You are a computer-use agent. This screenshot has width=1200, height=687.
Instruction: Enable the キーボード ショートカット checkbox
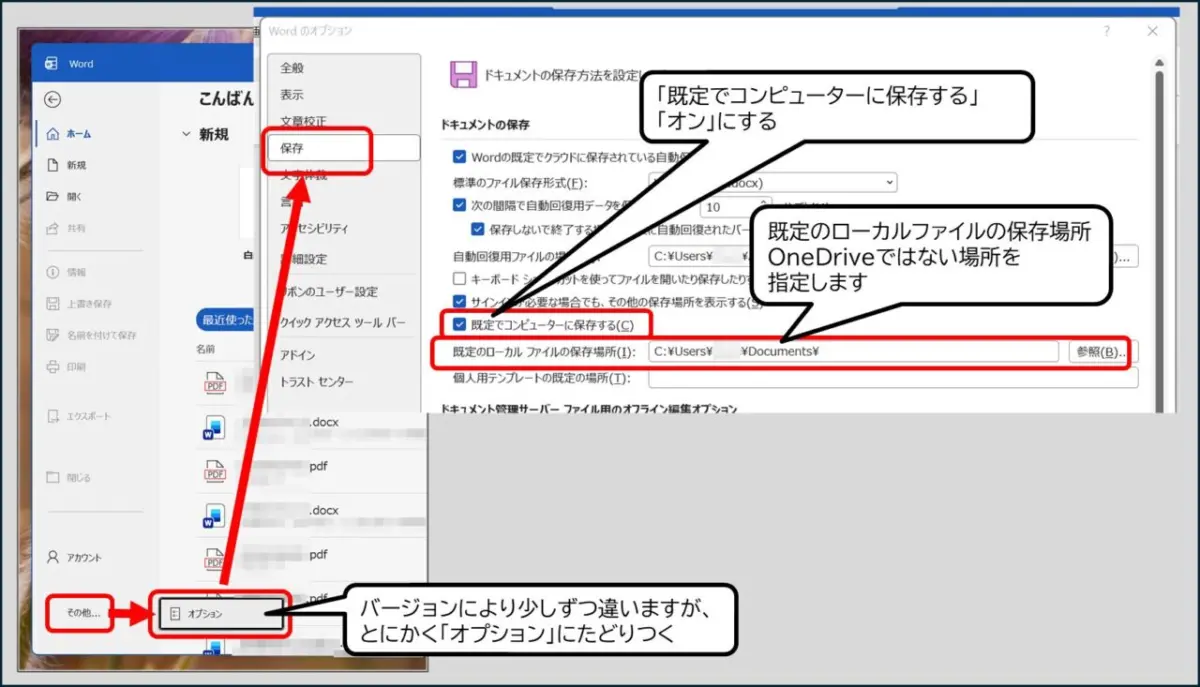pos(459,278)
